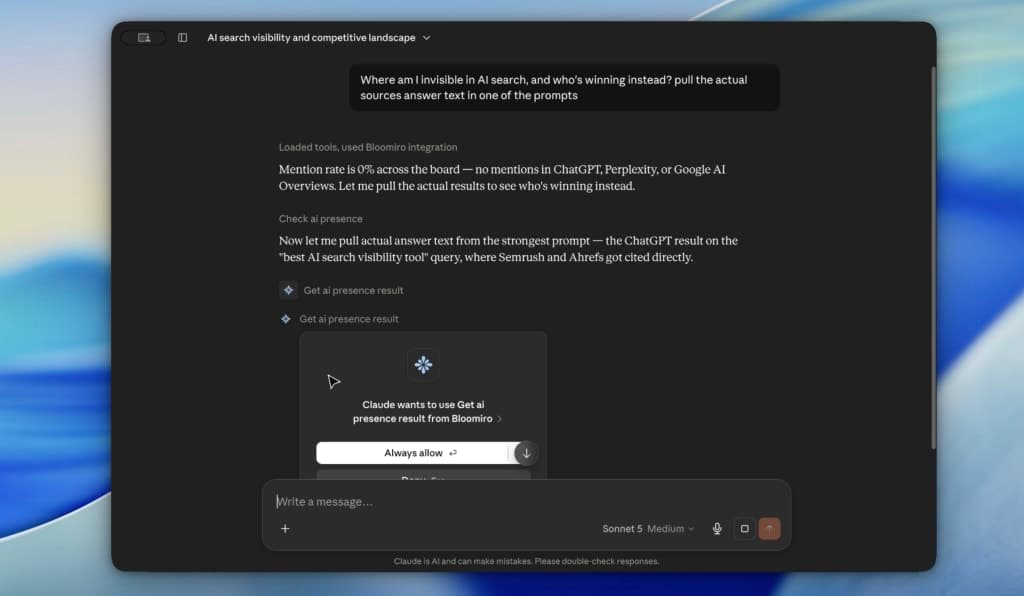The width and height of the screenshot is (1024, 596).
Task: Open the 'Sonnet 5 Medium' model selector
Action: 648,529
